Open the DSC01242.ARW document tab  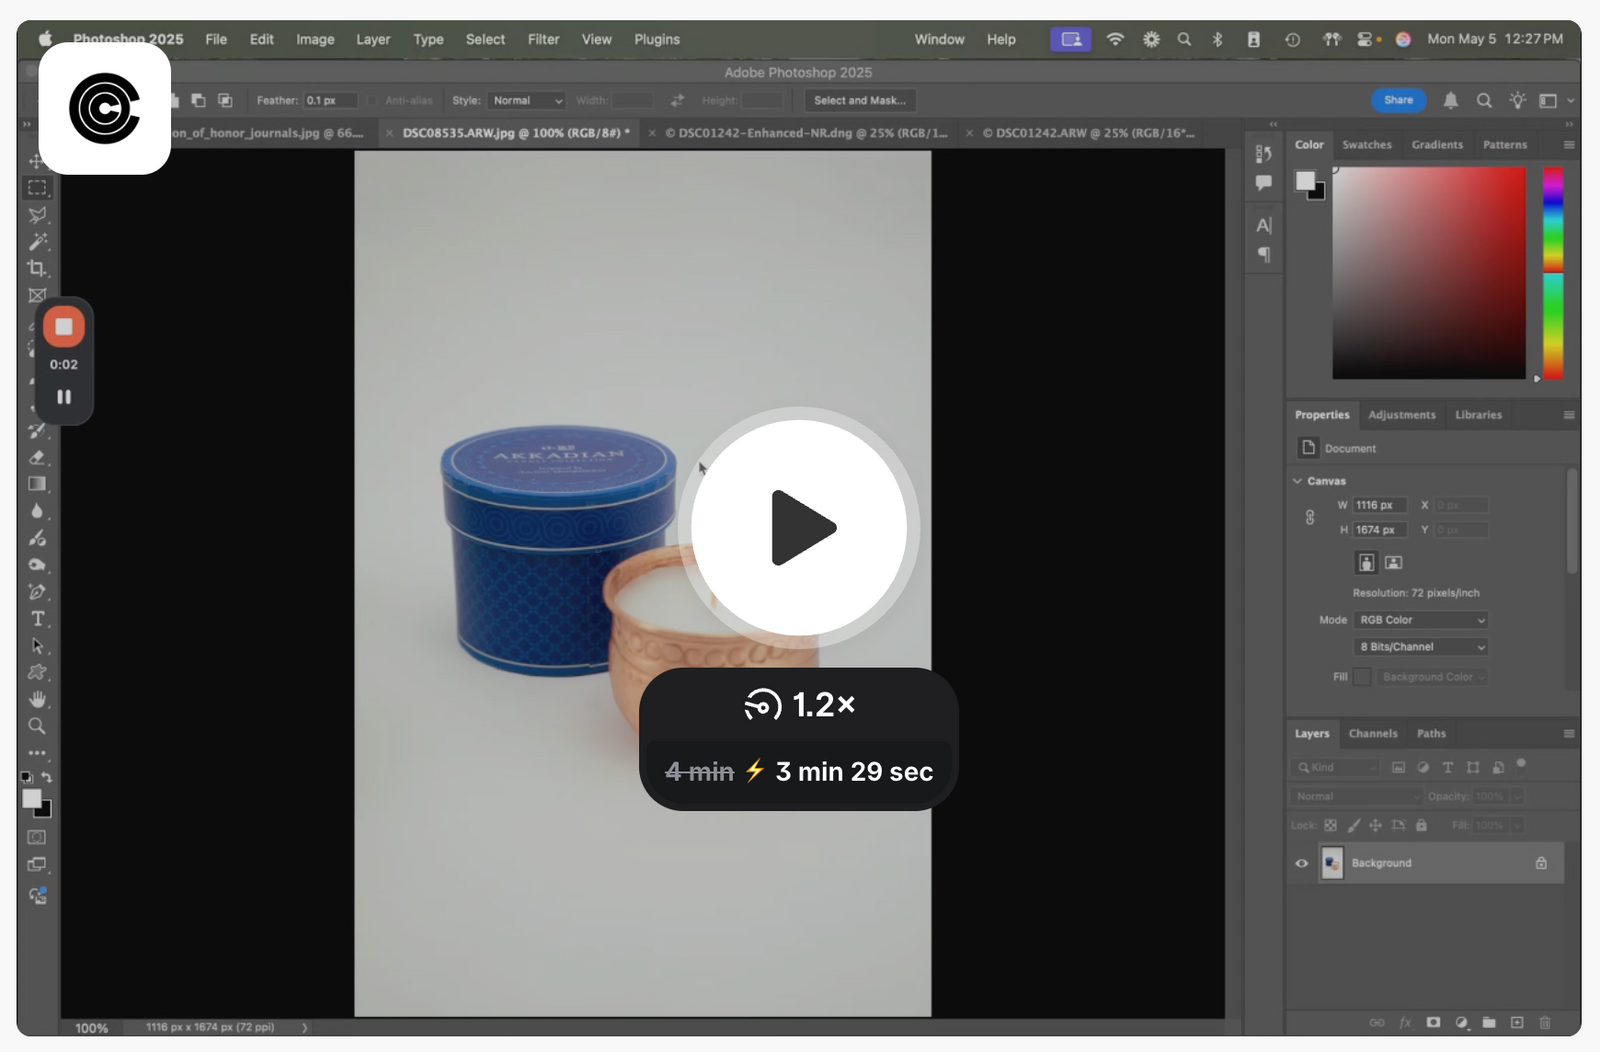point(1085,132)
